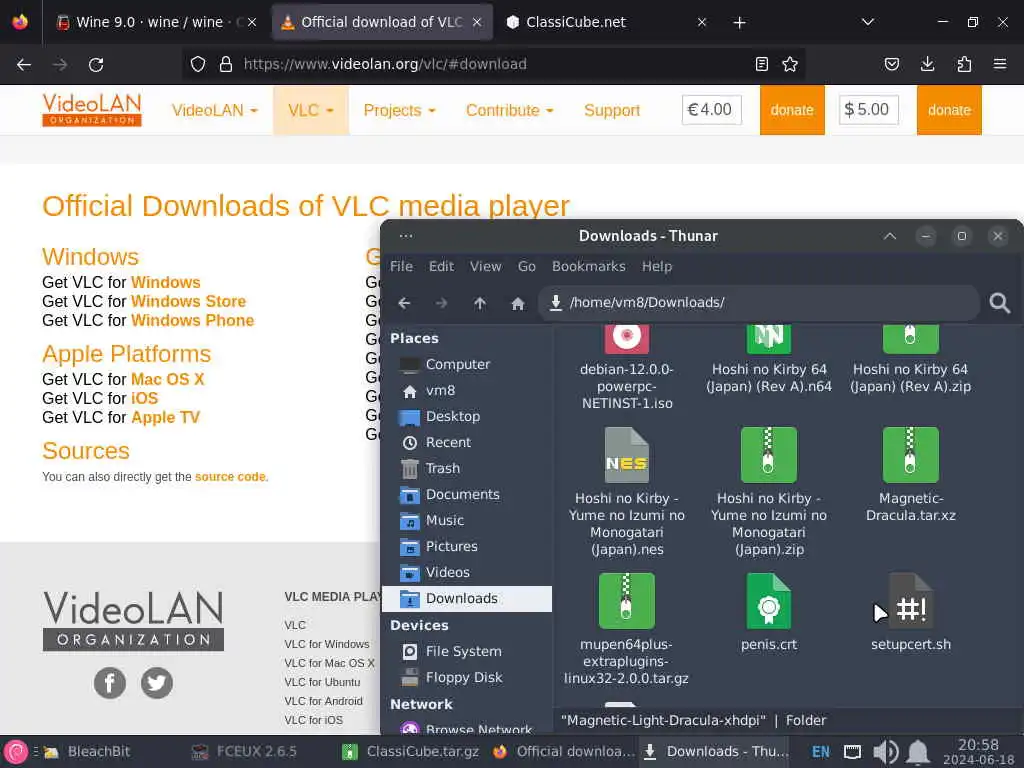Toggle reader view icon in address bar
The image size is (1024, 768).
(761, 64)
